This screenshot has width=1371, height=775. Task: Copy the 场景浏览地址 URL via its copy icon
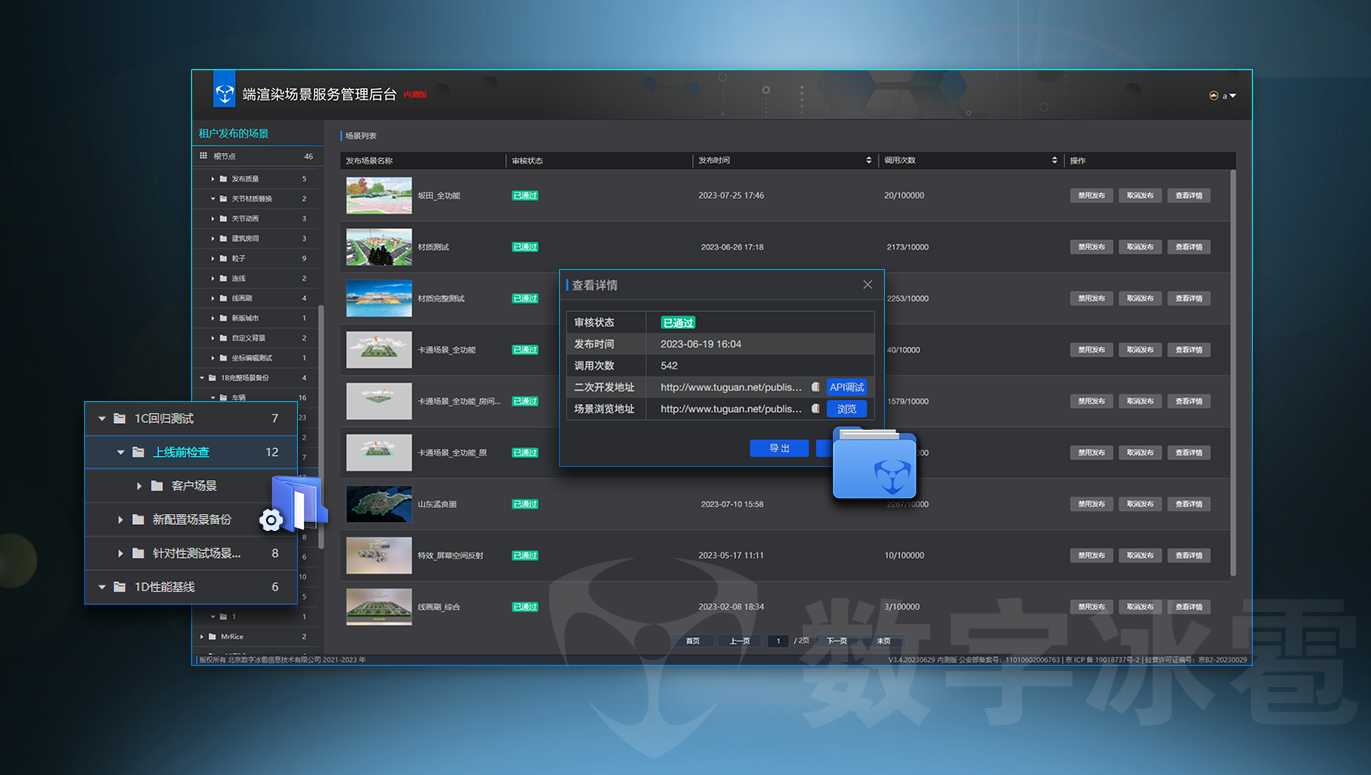point(816,409)
